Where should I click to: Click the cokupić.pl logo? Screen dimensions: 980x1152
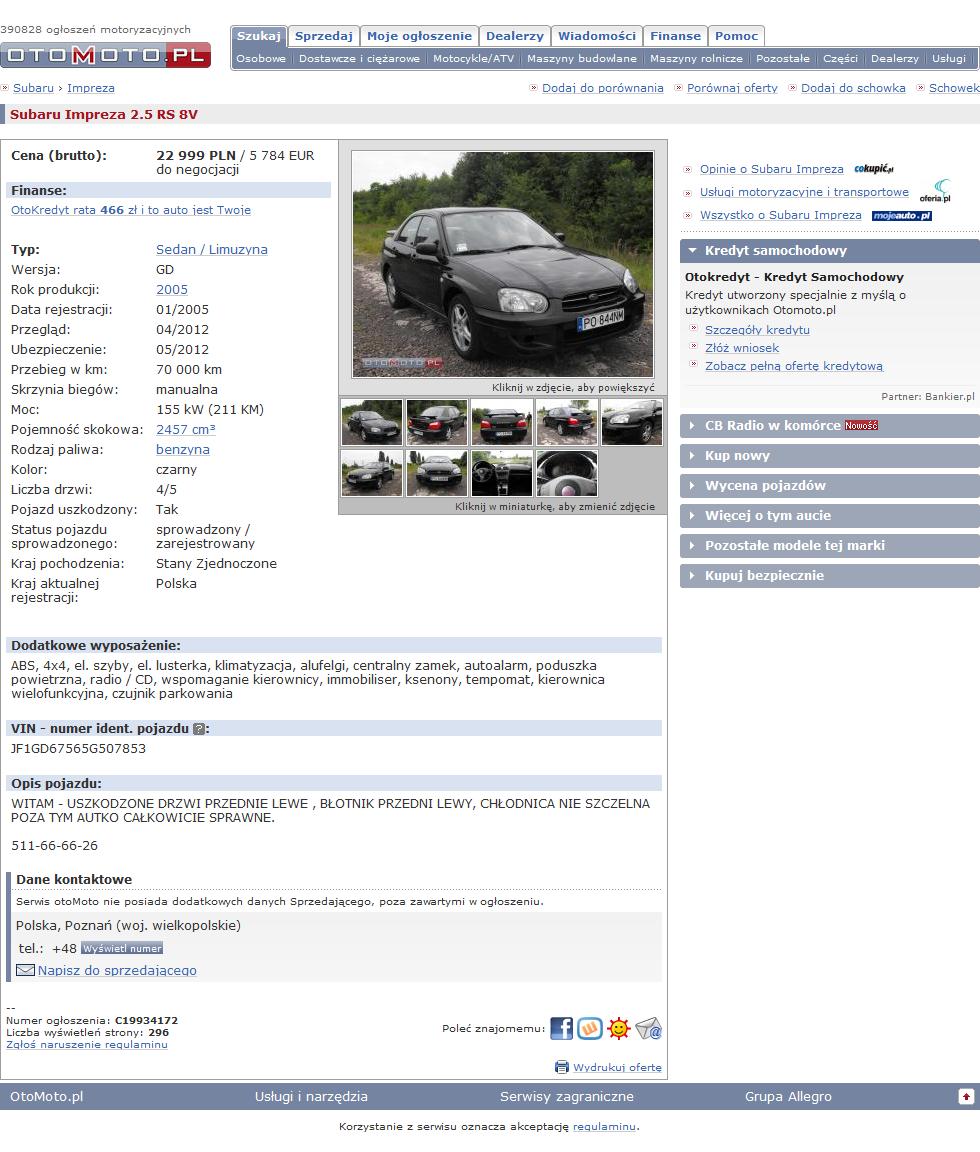874,169
